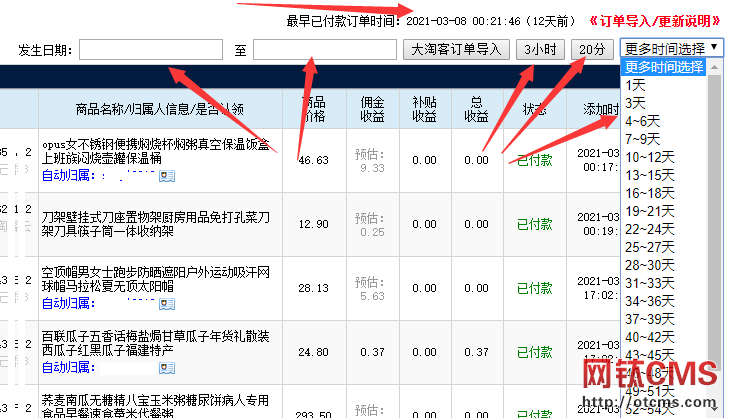Click 自动归属 link in 空顶帽 row

(x=68, y=304)
